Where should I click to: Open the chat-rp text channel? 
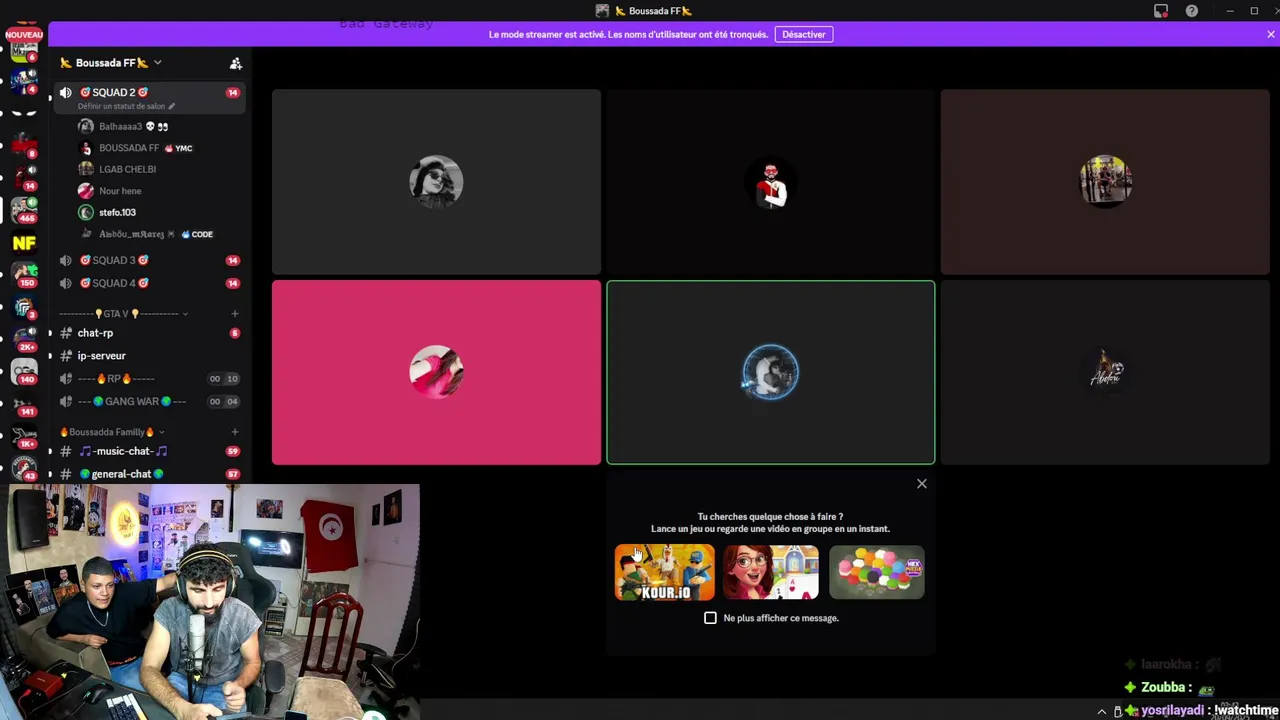tap(150, 333)
